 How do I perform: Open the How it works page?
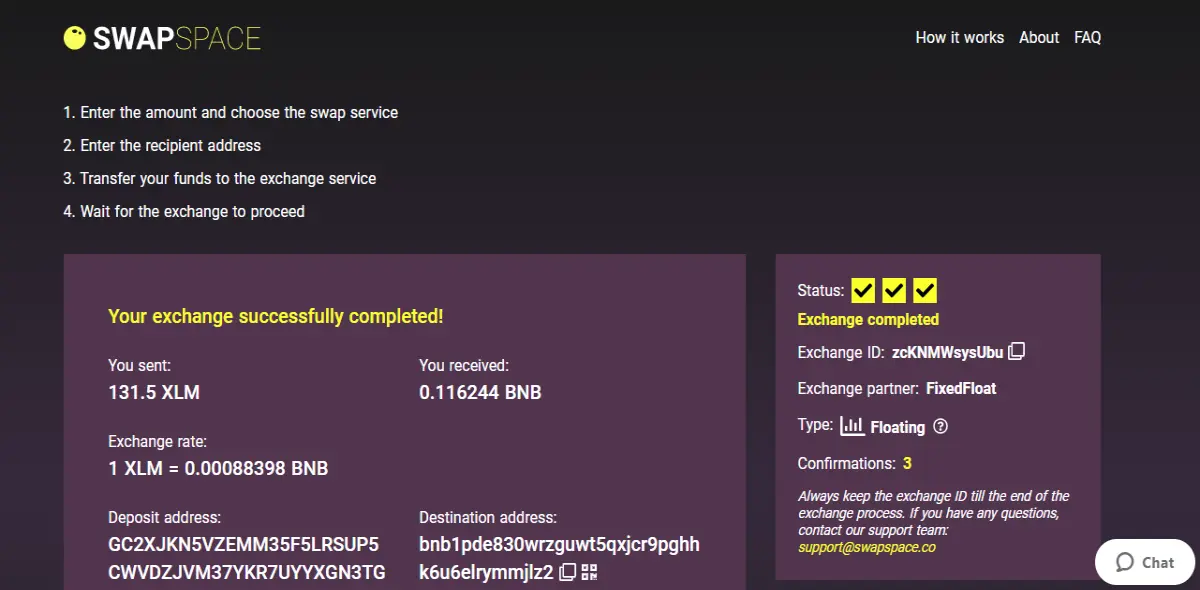coord(960,37)
